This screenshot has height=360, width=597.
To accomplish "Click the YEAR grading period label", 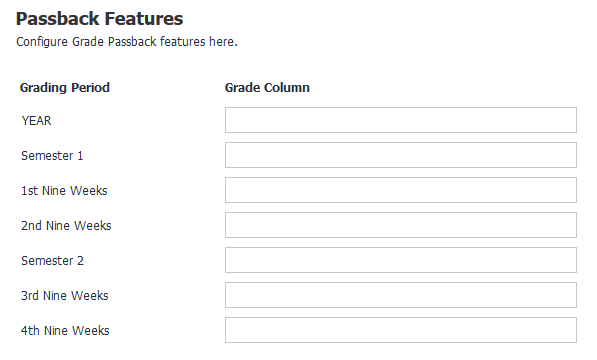I will coord(36,121).
